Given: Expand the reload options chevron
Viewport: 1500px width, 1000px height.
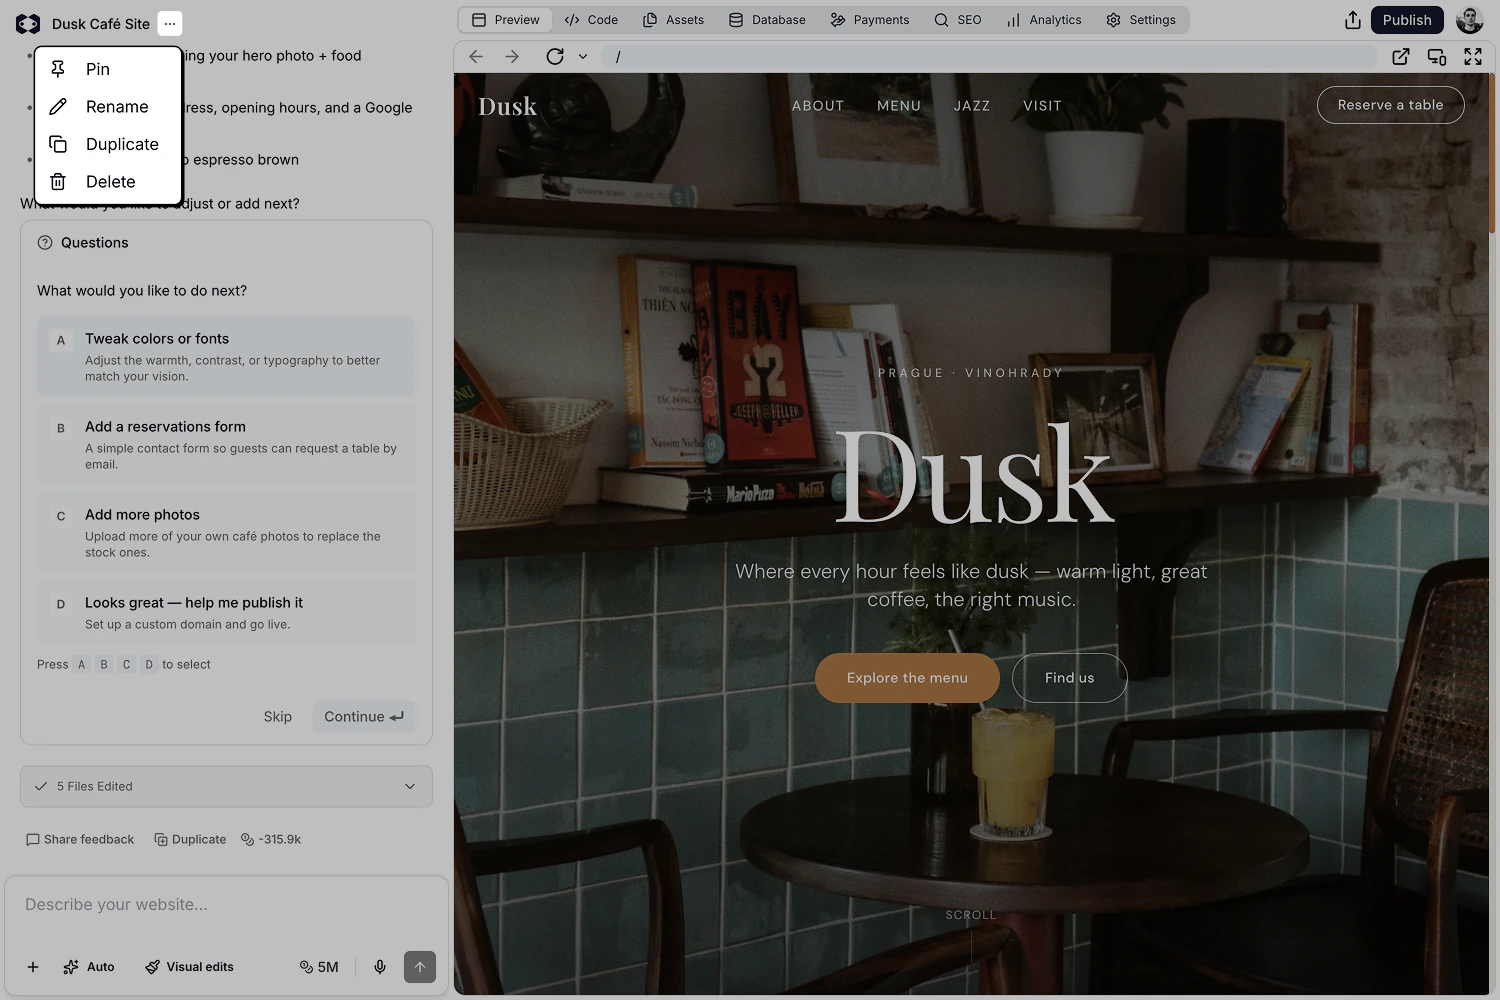Looking at the screenshot, I should coord(583,57).
